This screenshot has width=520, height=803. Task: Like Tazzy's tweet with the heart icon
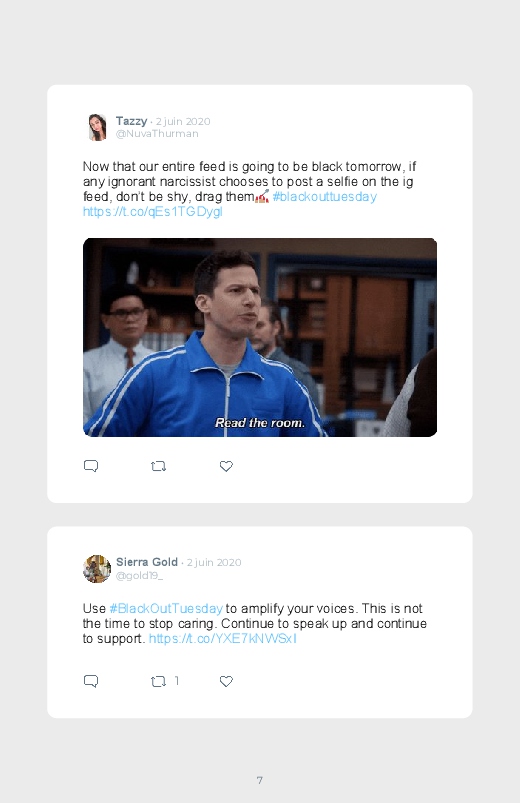(226, 466)
